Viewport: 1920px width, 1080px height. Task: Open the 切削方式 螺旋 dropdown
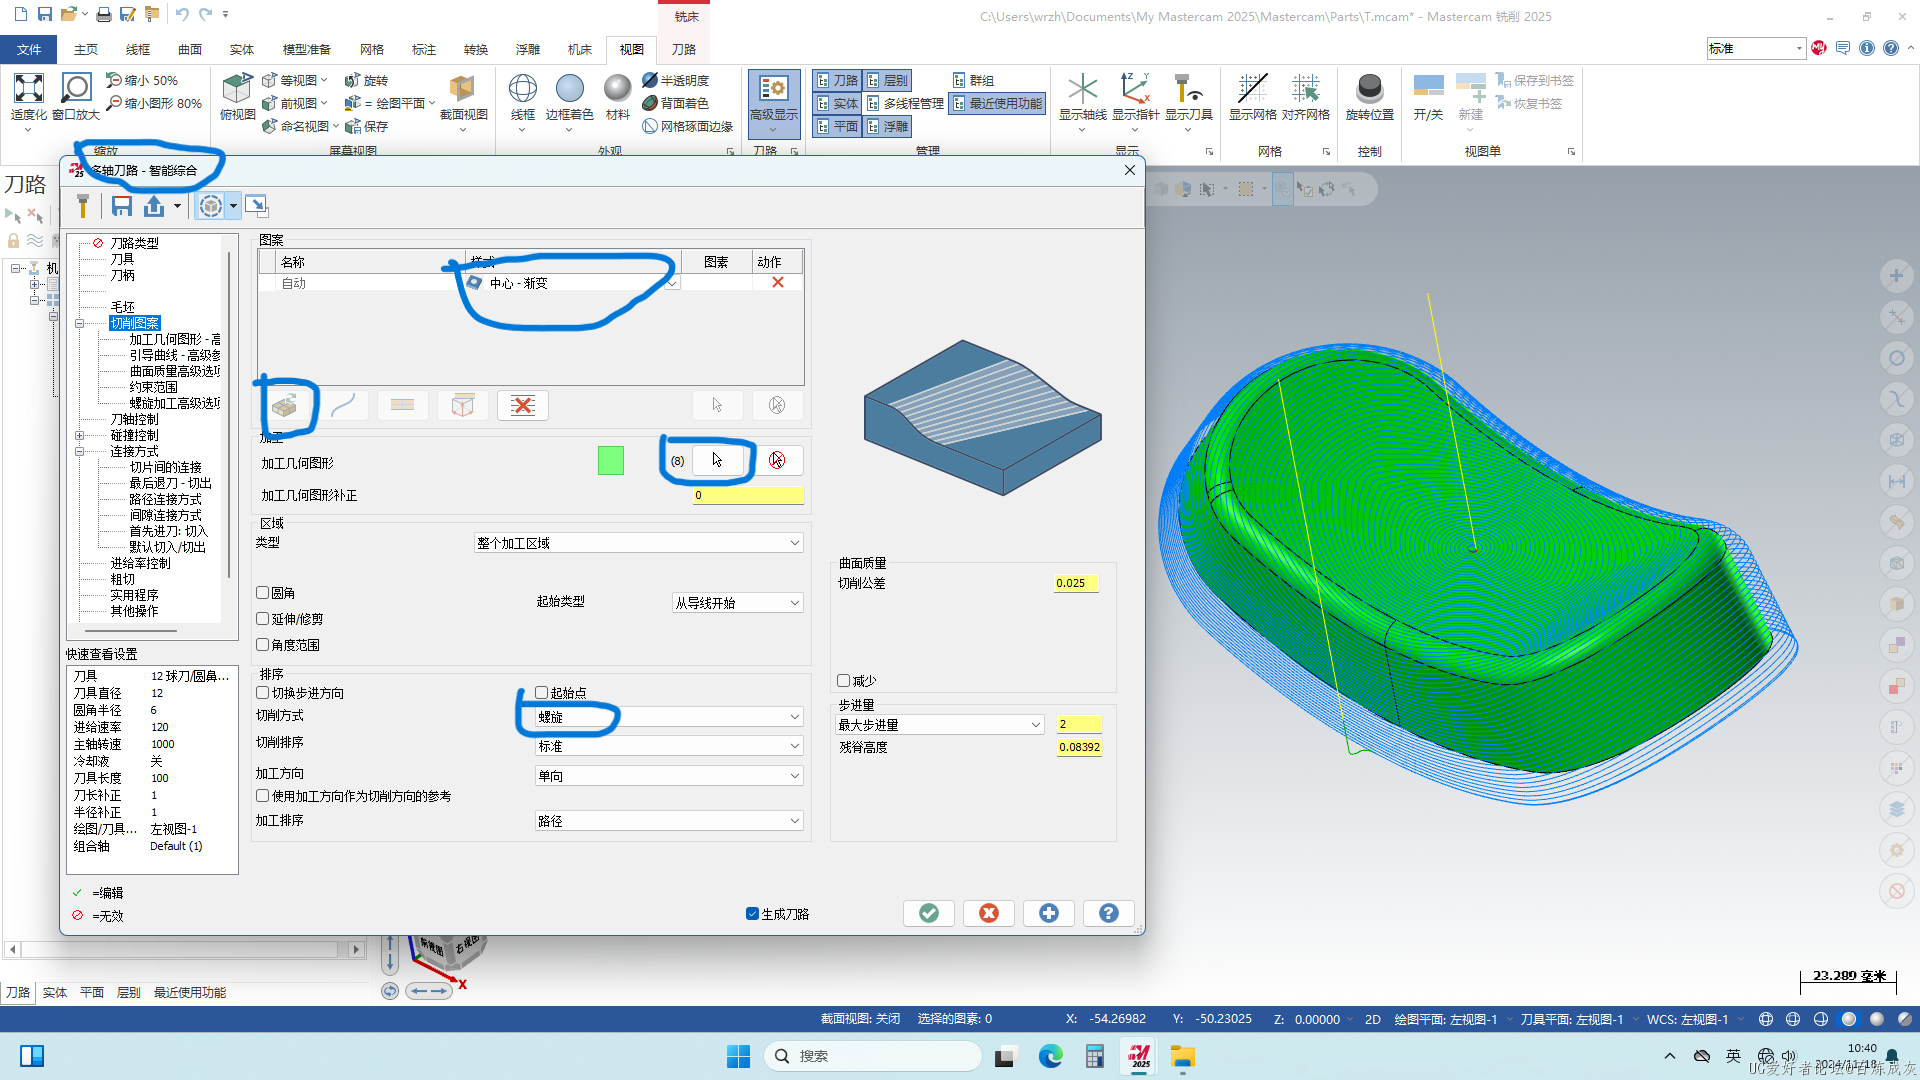click(669, 717)
